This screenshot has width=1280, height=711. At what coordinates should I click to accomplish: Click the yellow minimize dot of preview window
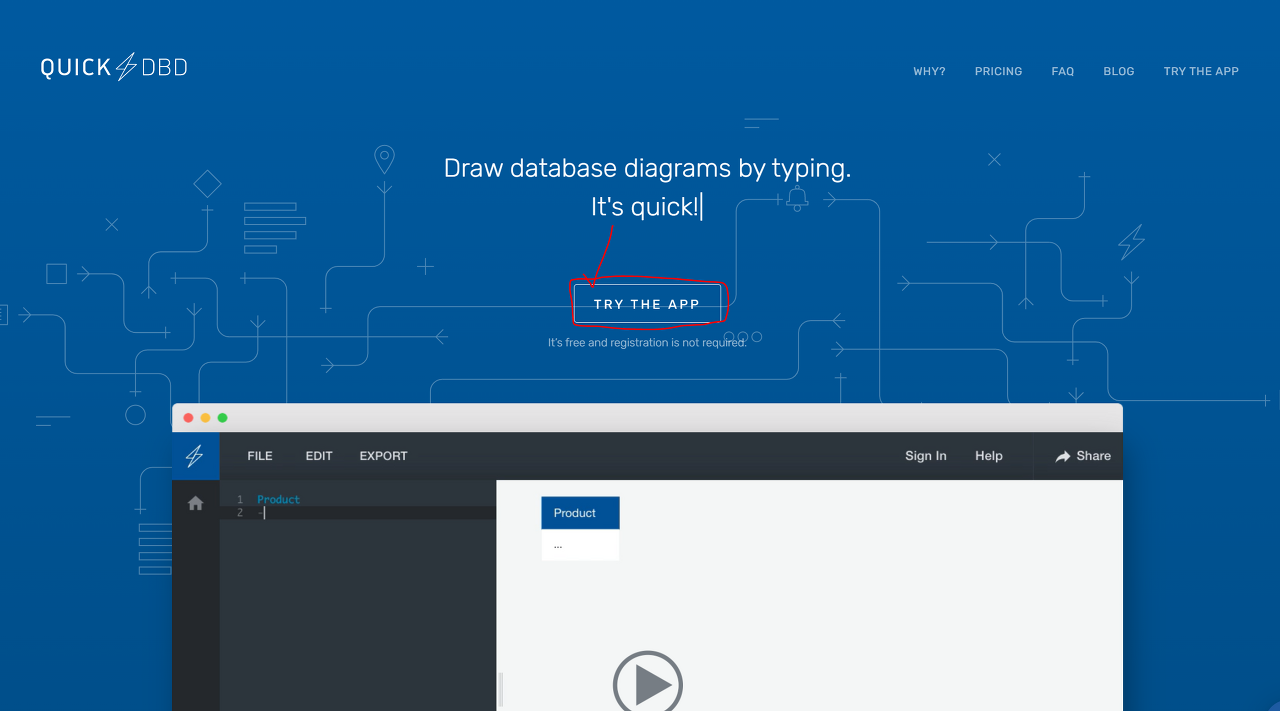tap(206, 418)
